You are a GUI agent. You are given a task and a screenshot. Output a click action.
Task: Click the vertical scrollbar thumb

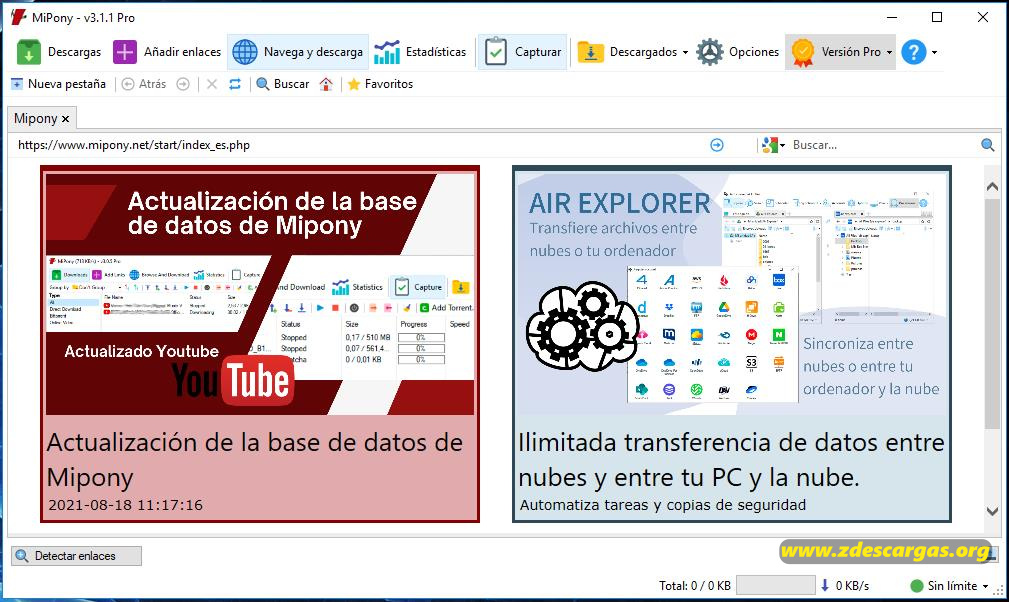pyautogui.click(x=992, y=314)
